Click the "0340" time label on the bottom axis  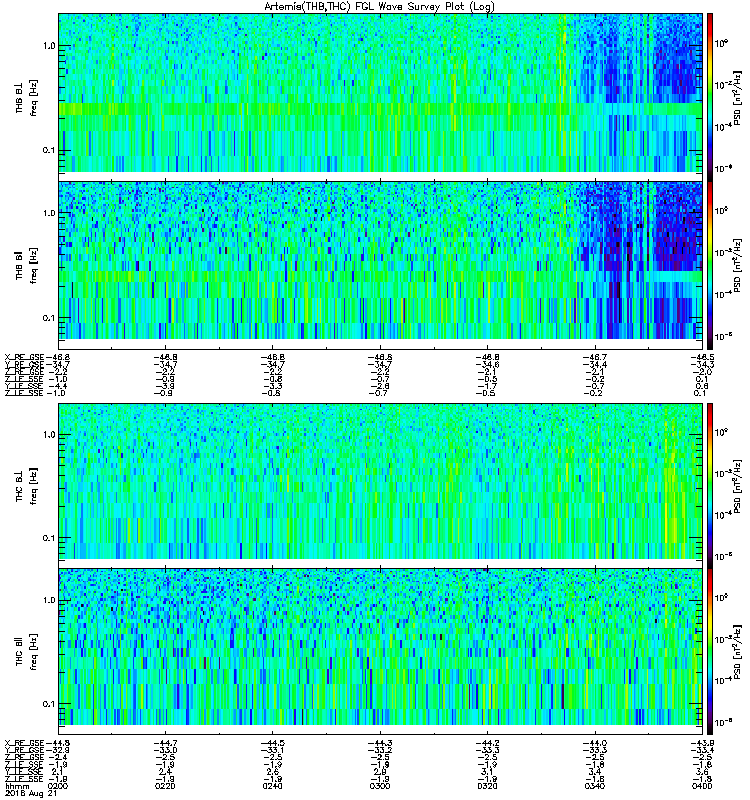pyautogui.click(x=595, y=786)
